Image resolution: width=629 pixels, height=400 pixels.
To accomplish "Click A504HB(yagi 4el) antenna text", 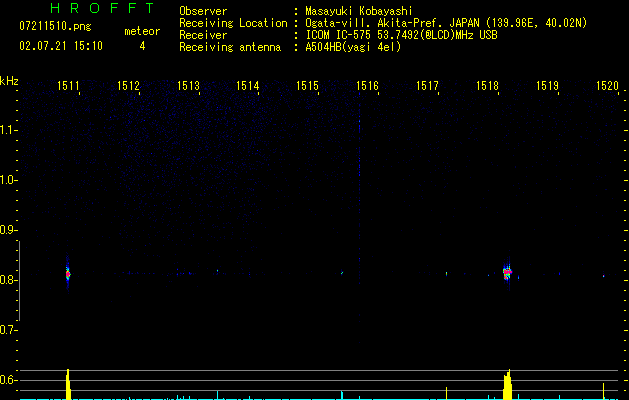I will click(353, 47).
